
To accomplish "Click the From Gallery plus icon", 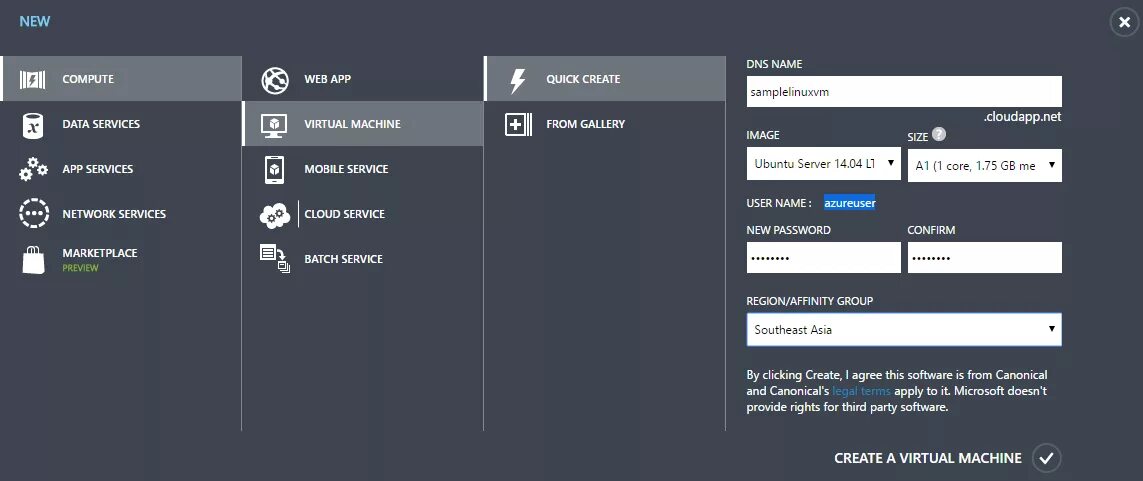I will [x=518, y=125].
